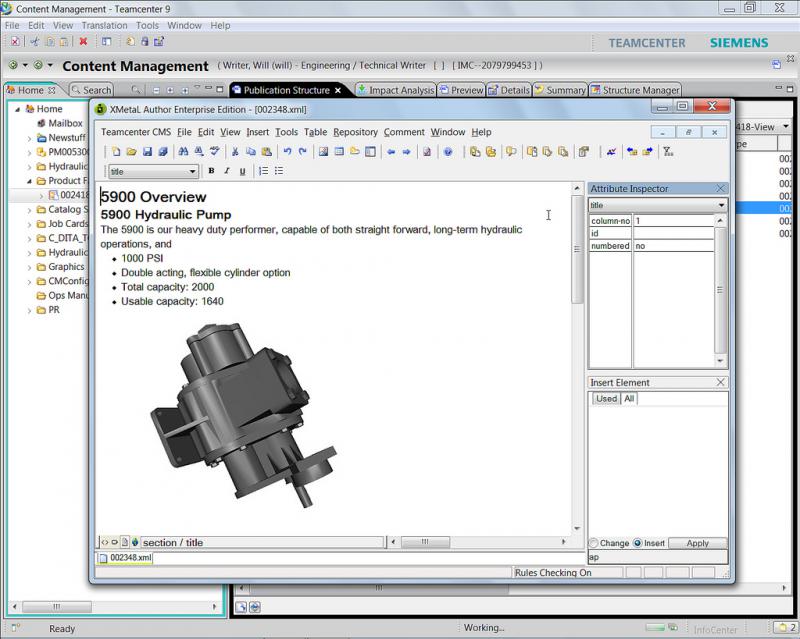Click the element name input field containing ap
Screen dimensions: 800x639
click(658, 557)
